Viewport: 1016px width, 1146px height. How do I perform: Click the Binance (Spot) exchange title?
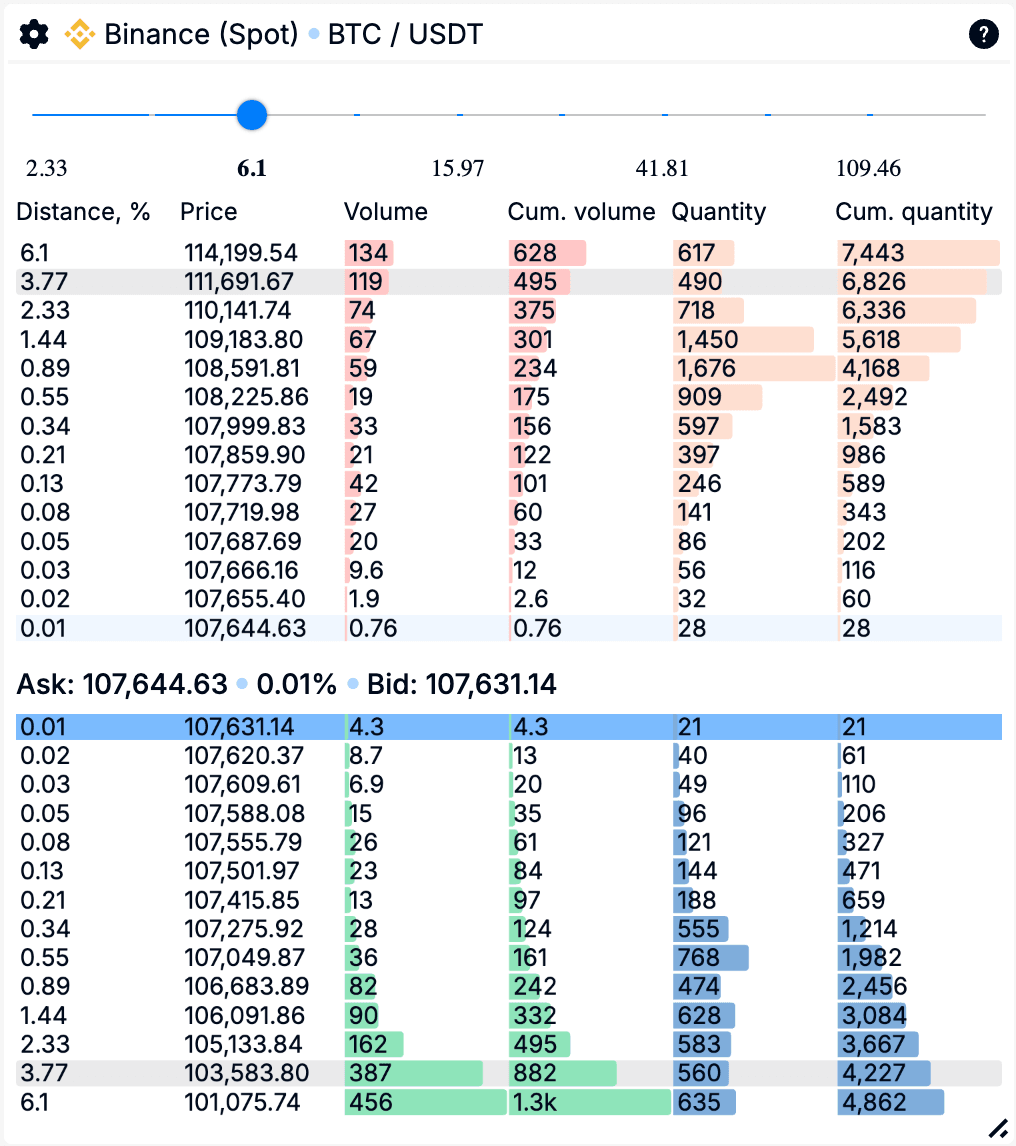(x=201, y=35)
